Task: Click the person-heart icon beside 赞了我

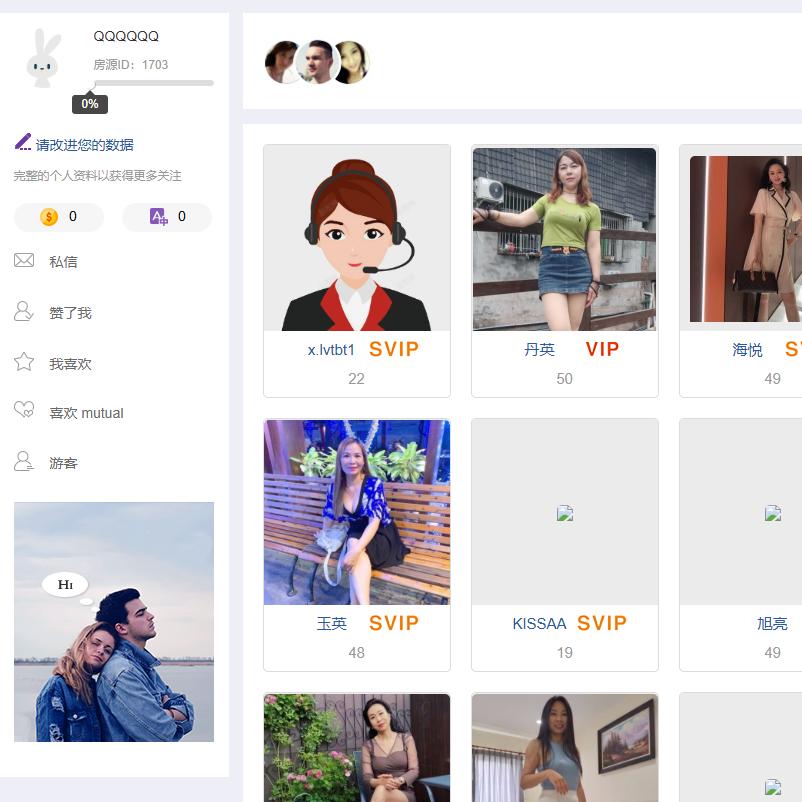Action: coord(24,311)
